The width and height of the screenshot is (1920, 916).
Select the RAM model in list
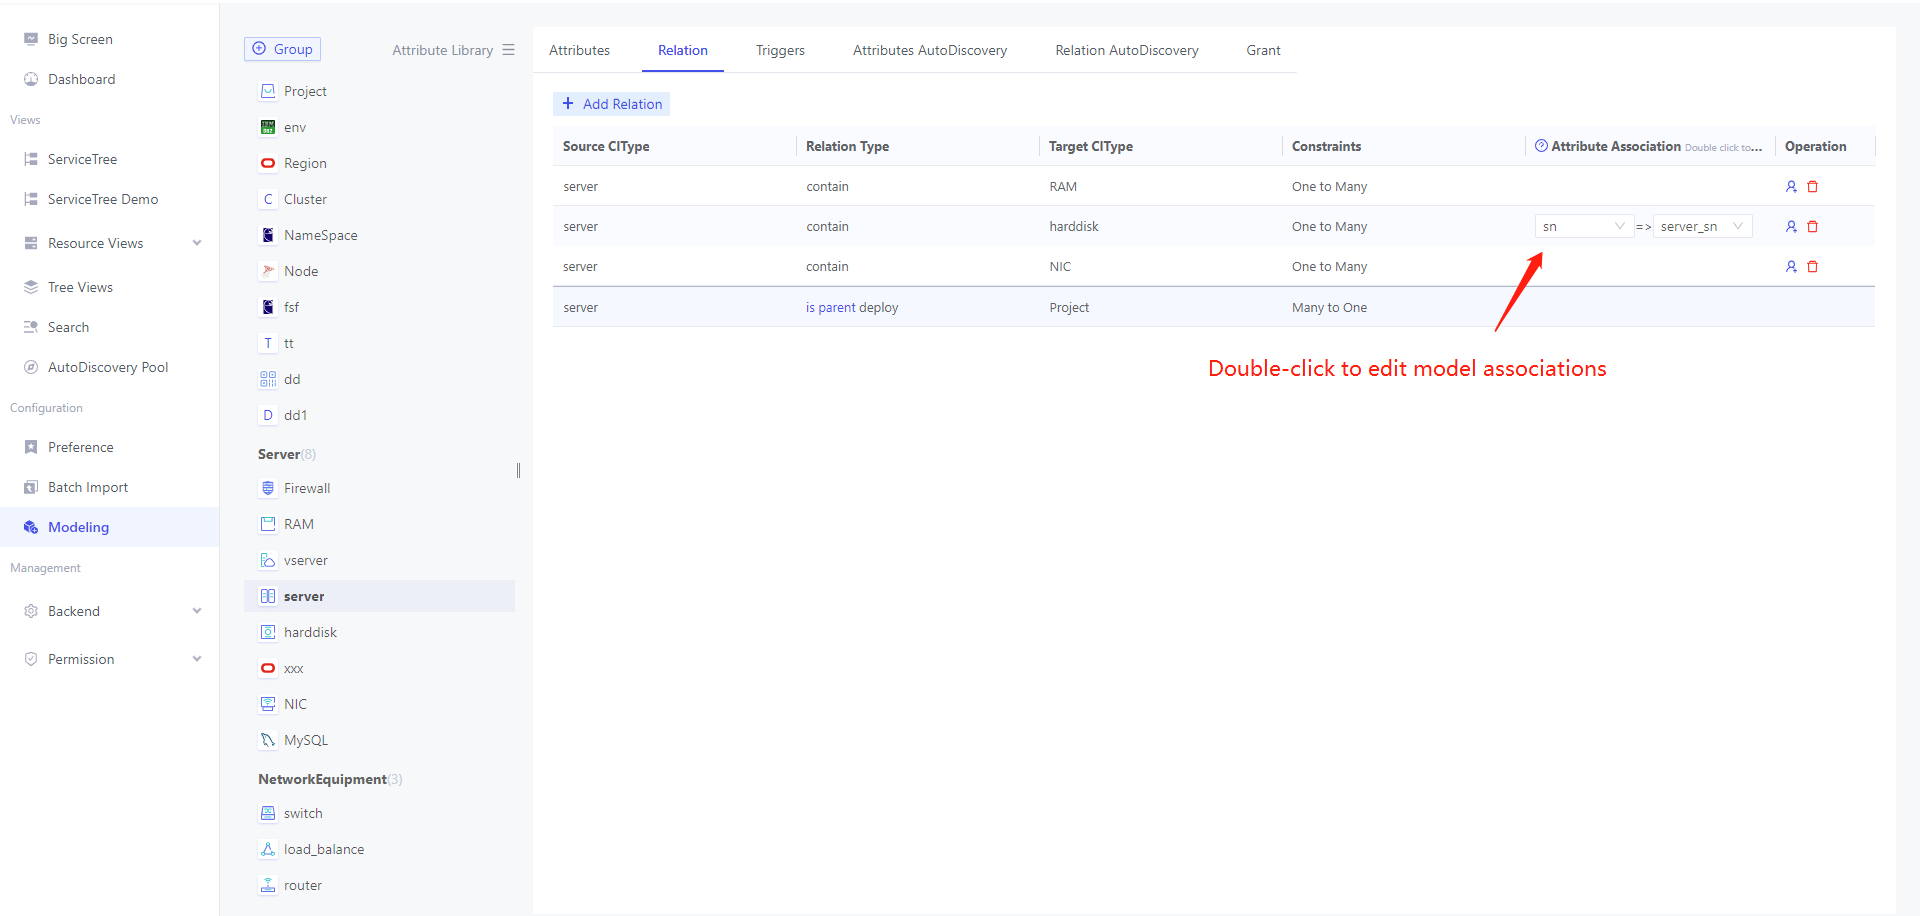click(x=379, y=524)
